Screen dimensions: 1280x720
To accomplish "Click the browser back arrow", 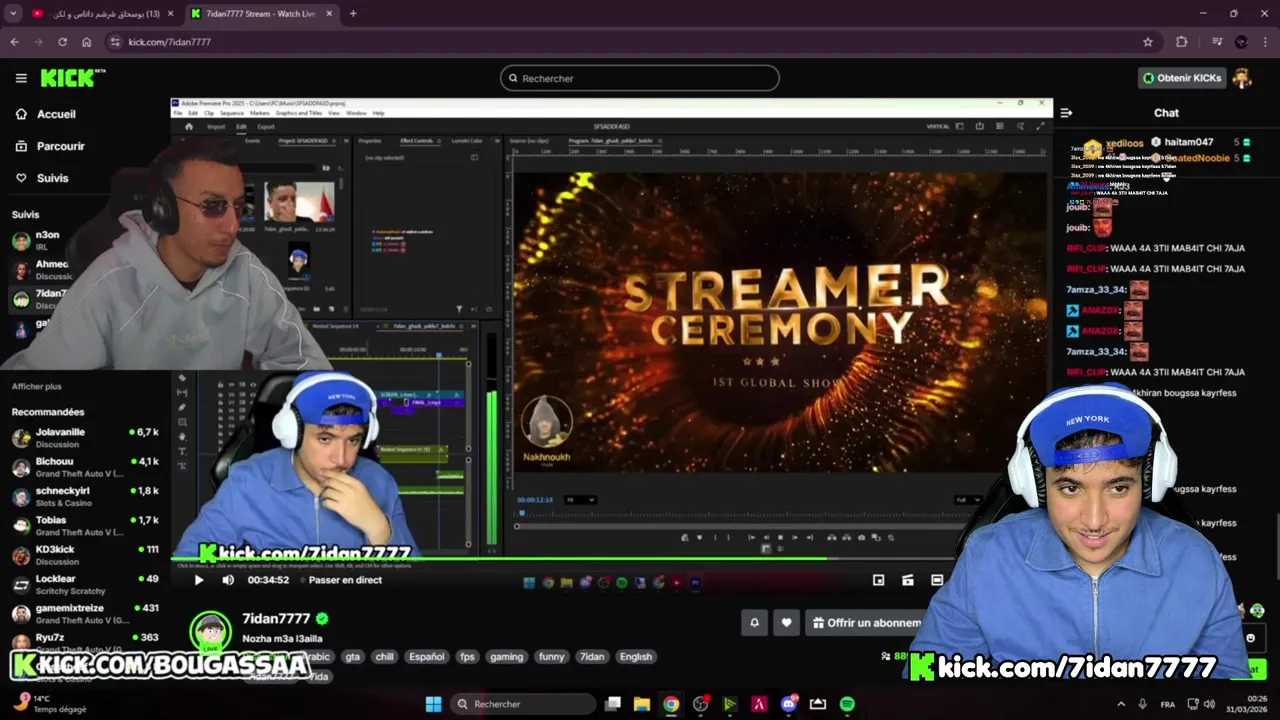I will [x=14, y=42].
